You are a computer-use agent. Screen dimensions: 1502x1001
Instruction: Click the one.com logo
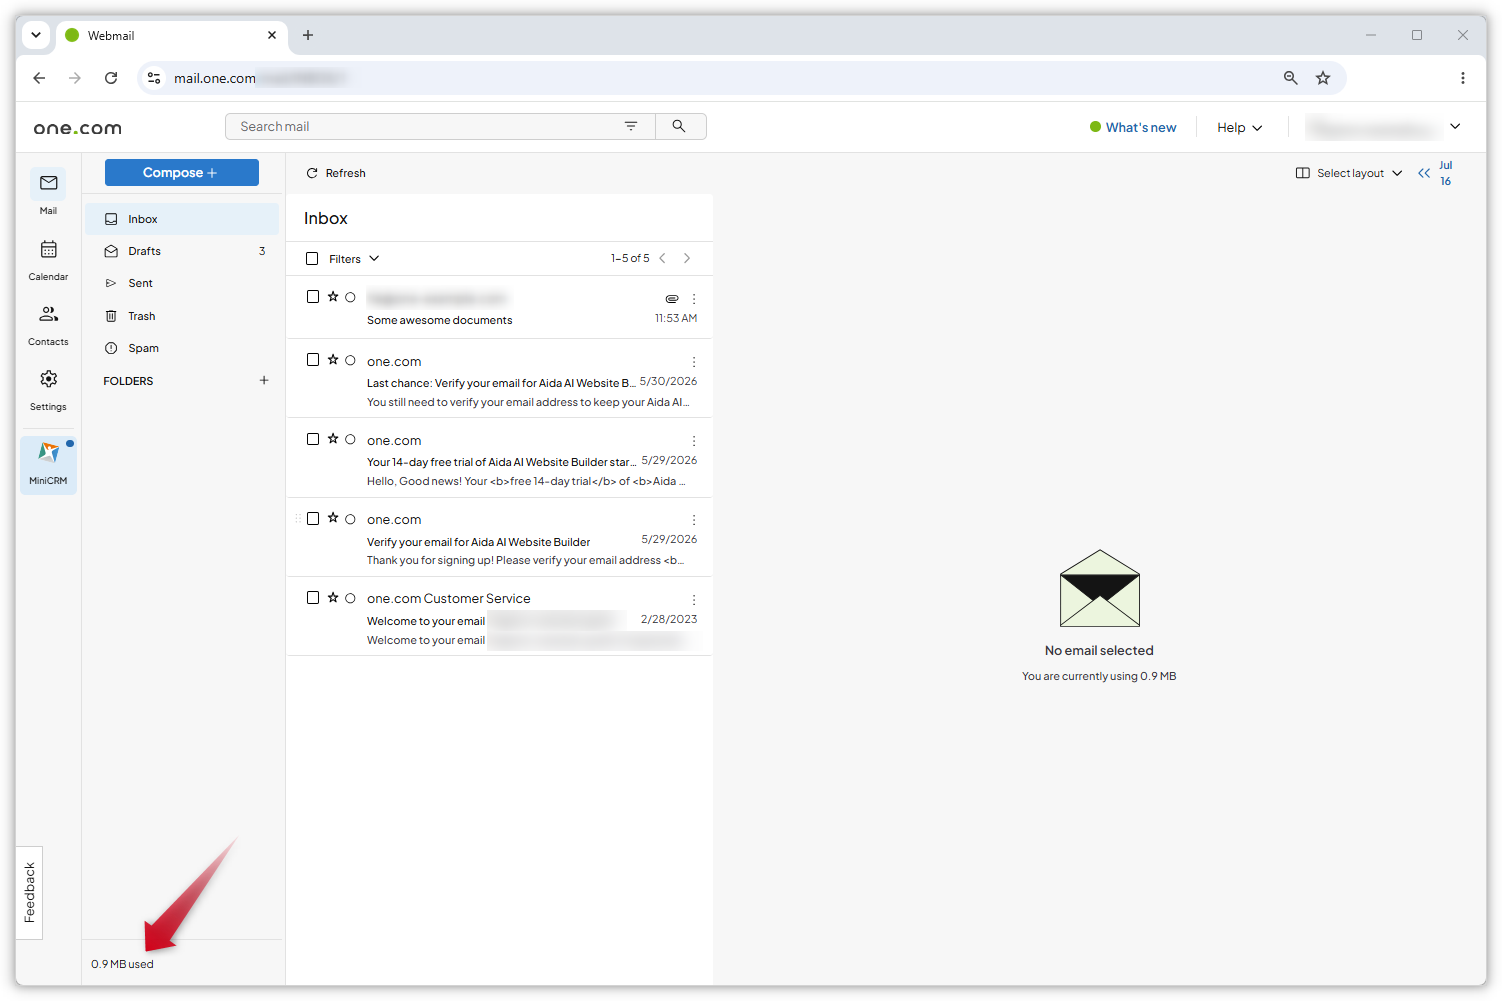[x=78, y=128]
